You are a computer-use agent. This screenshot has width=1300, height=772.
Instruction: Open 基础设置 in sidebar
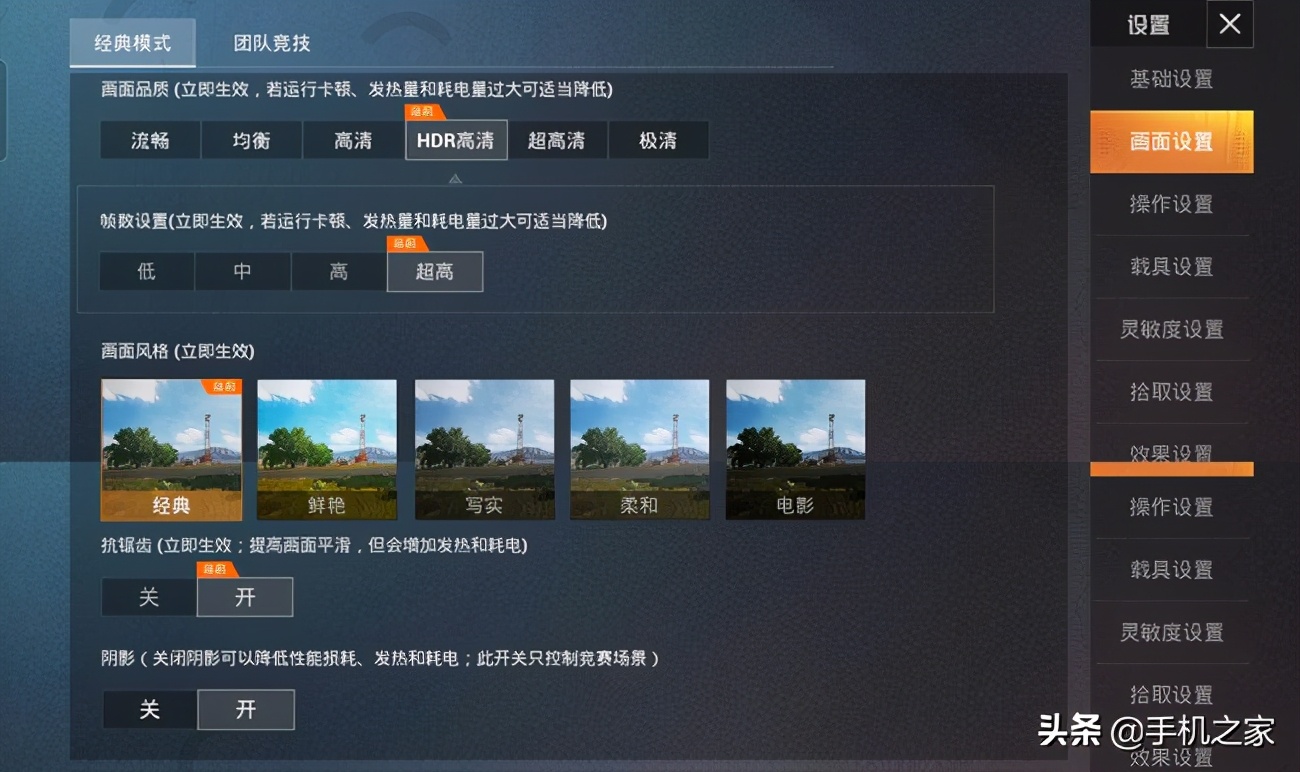(x=1171, y=79)
